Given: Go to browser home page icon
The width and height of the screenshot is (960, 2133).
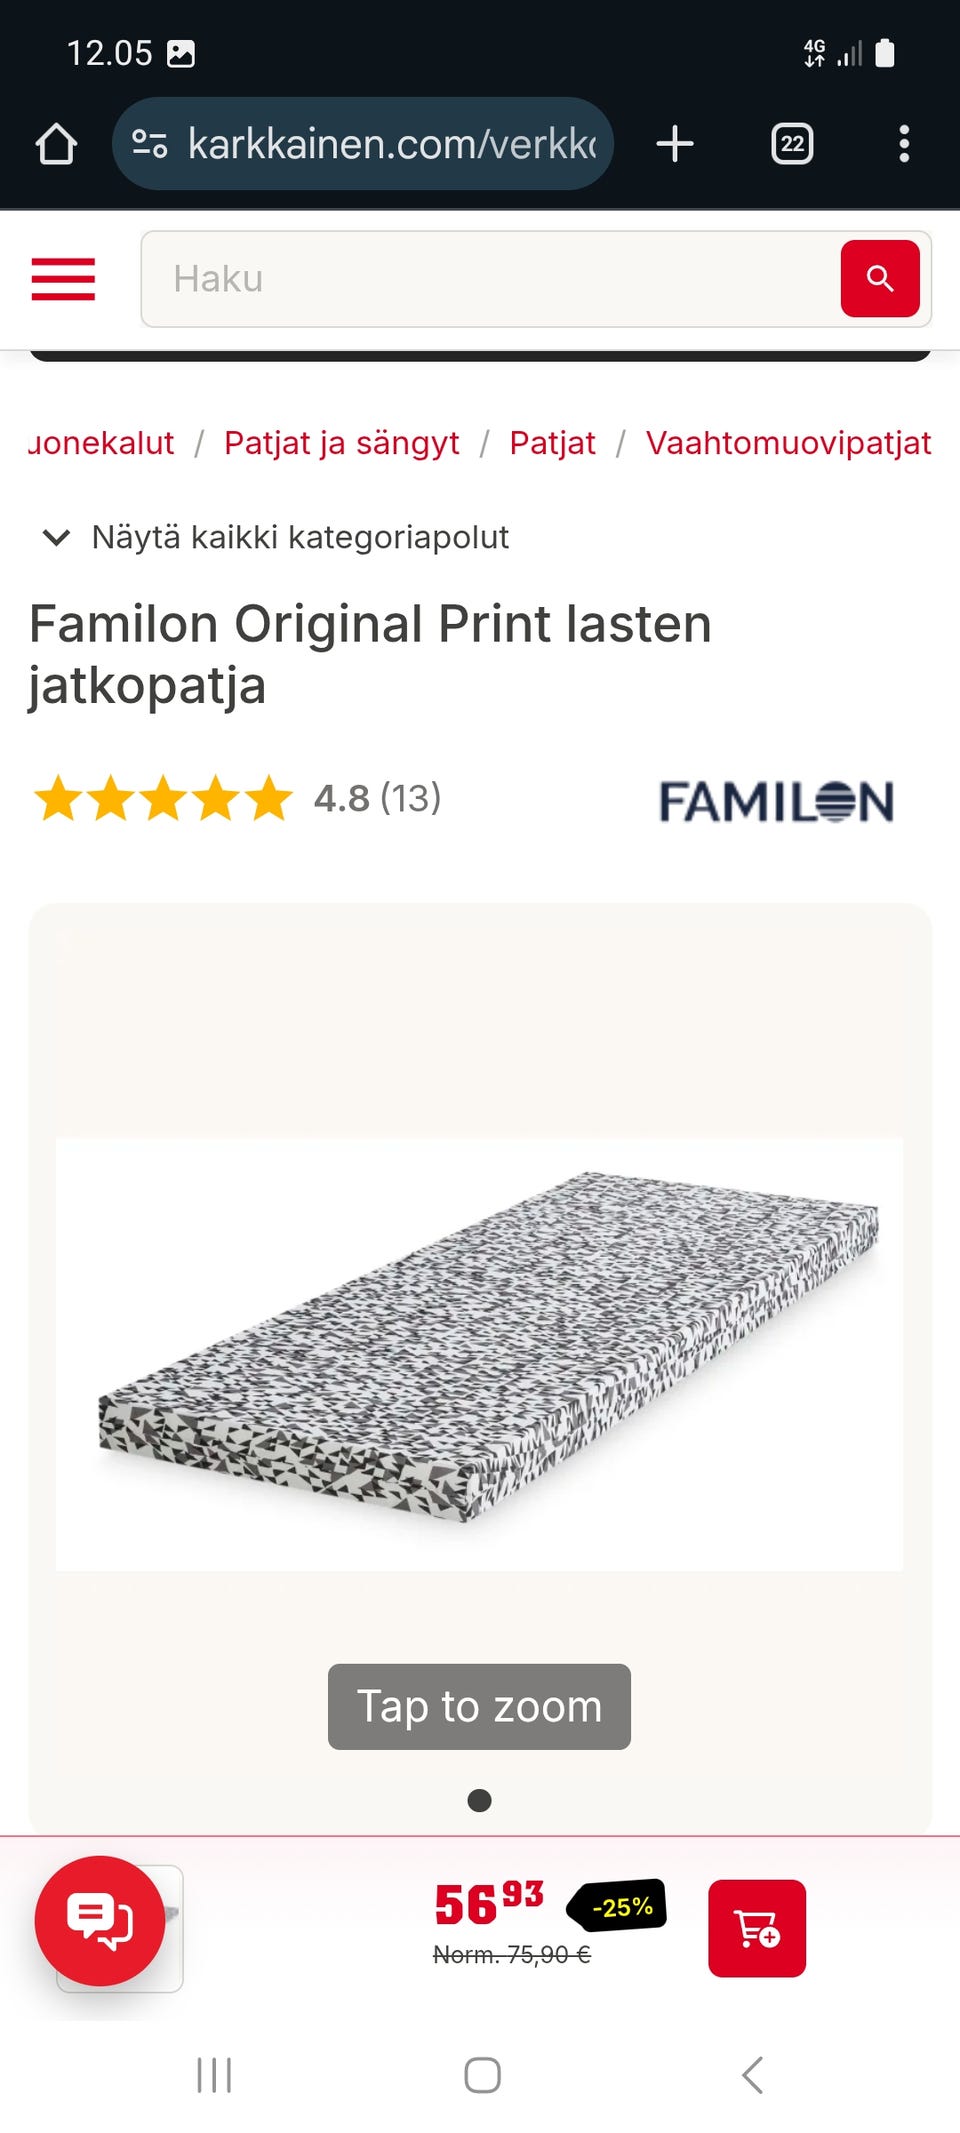Looking at the screenshot, I should coord(56,144).
